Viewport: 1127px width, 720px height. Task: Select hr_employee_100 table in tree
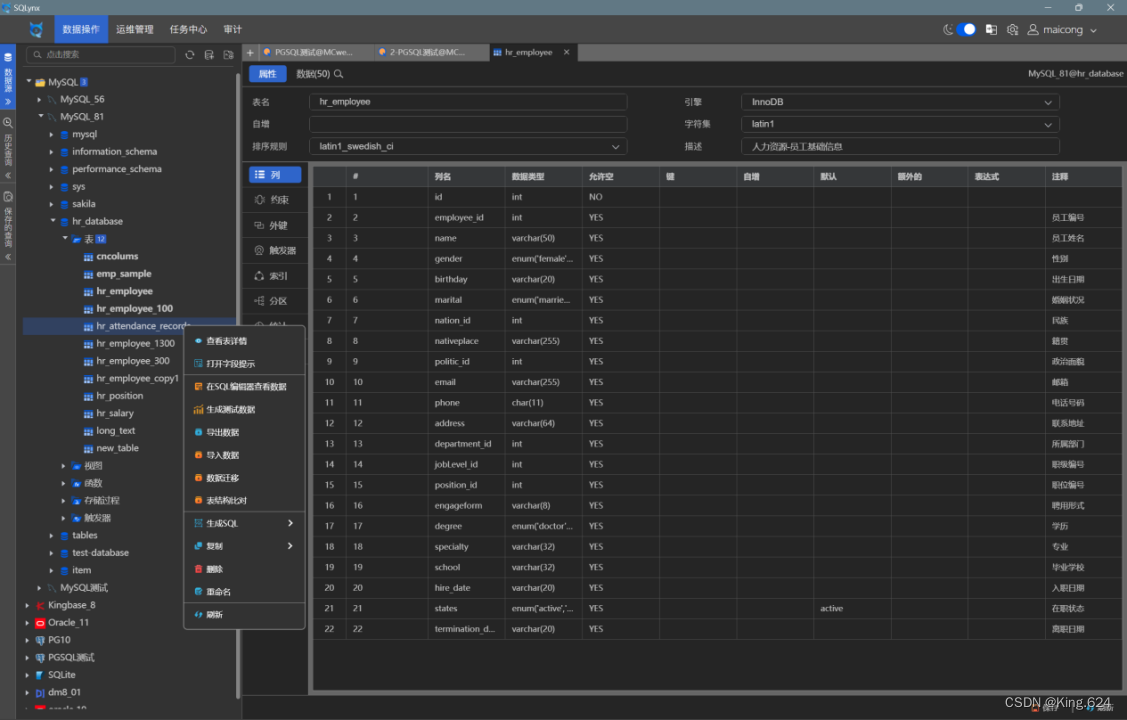coord(134,308)
